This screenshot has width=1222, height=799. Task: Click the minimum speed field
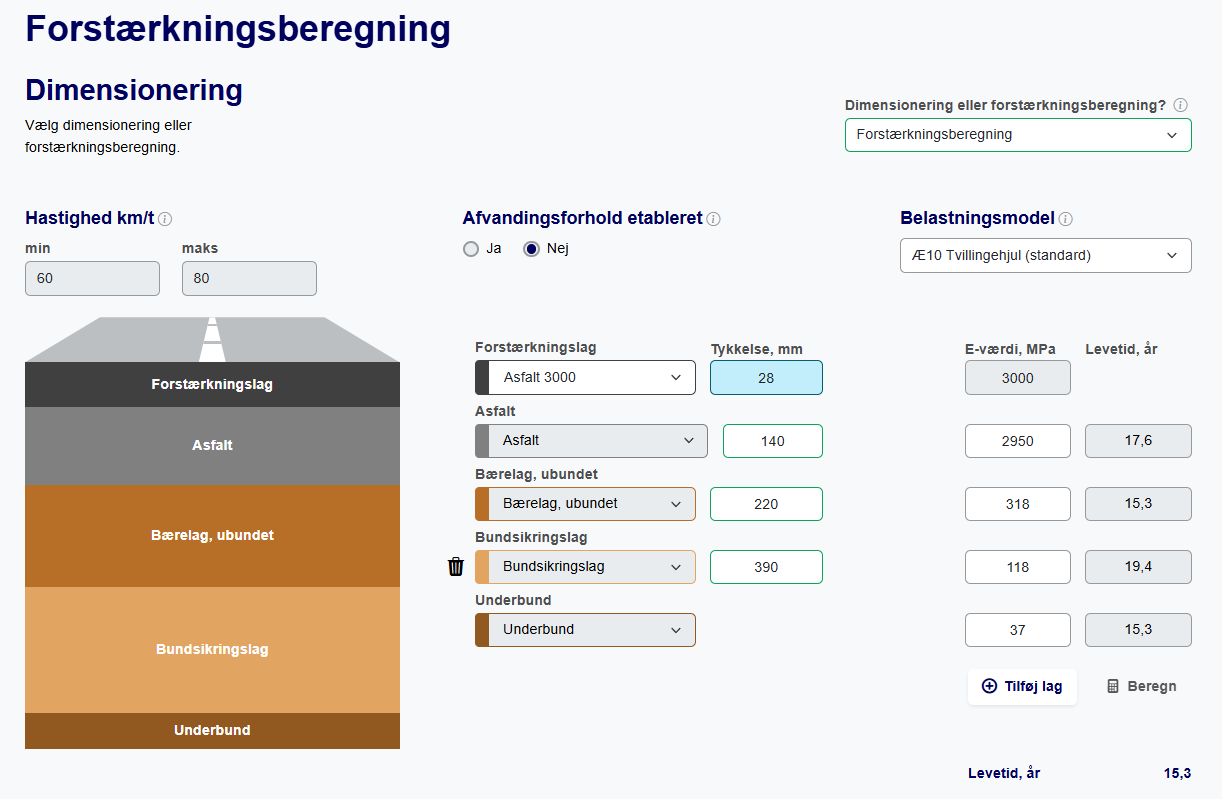point(92,279)
